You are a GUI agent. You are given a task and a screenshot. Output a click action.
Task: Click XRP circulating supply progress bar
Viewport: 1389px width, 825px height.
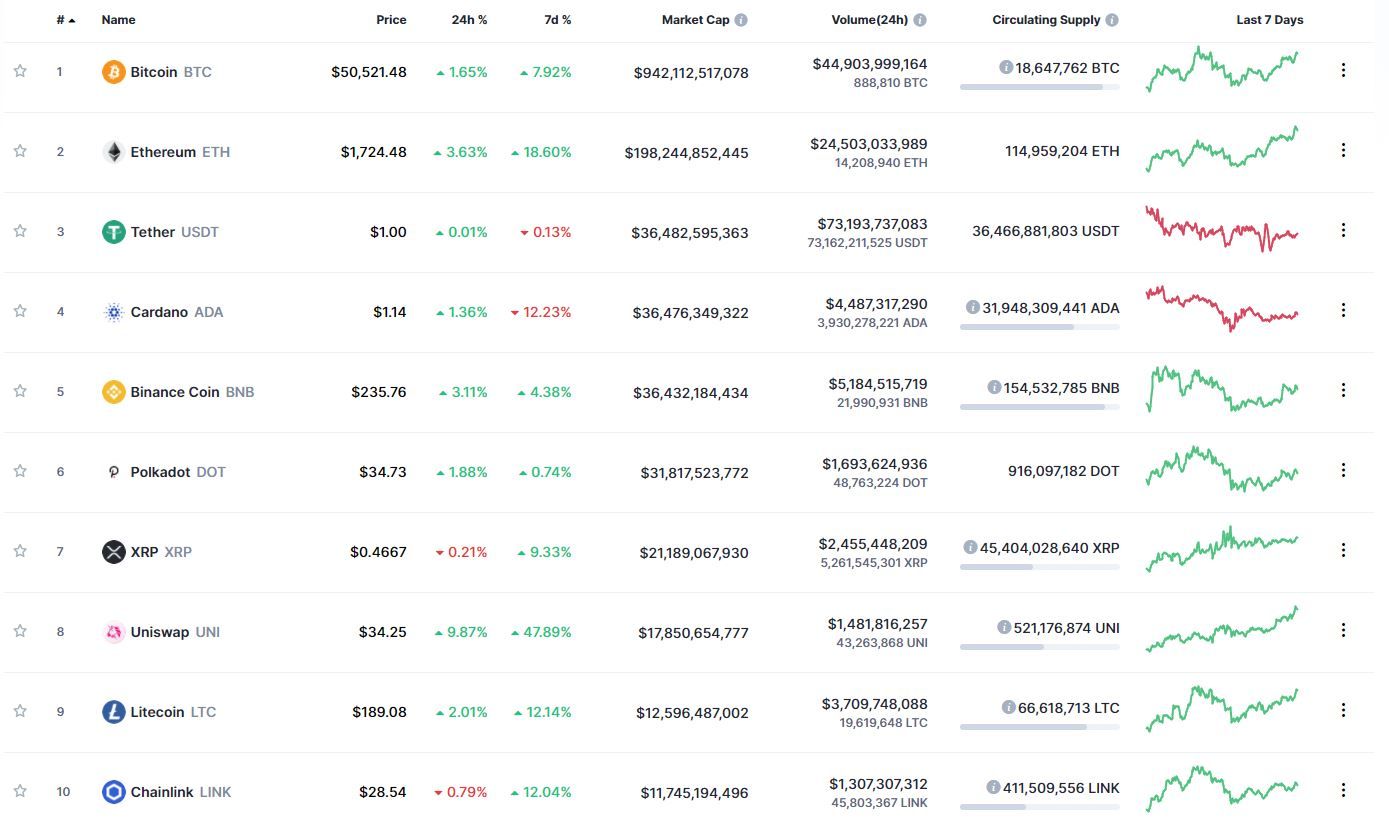pyautogui.click(x=1040, y=567)
